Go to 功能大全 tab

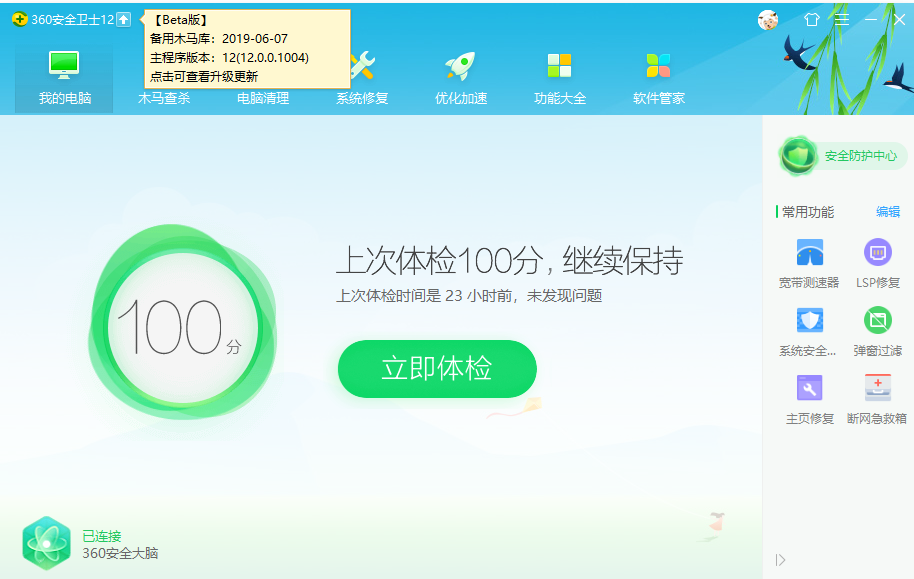pyautogui.click(x=560, y=77)
